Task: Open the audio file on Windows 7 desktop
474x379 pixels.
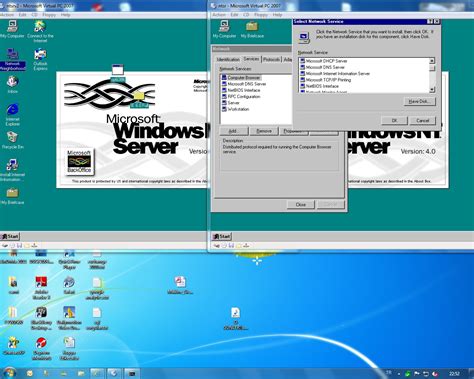Action: click(235, 318)
